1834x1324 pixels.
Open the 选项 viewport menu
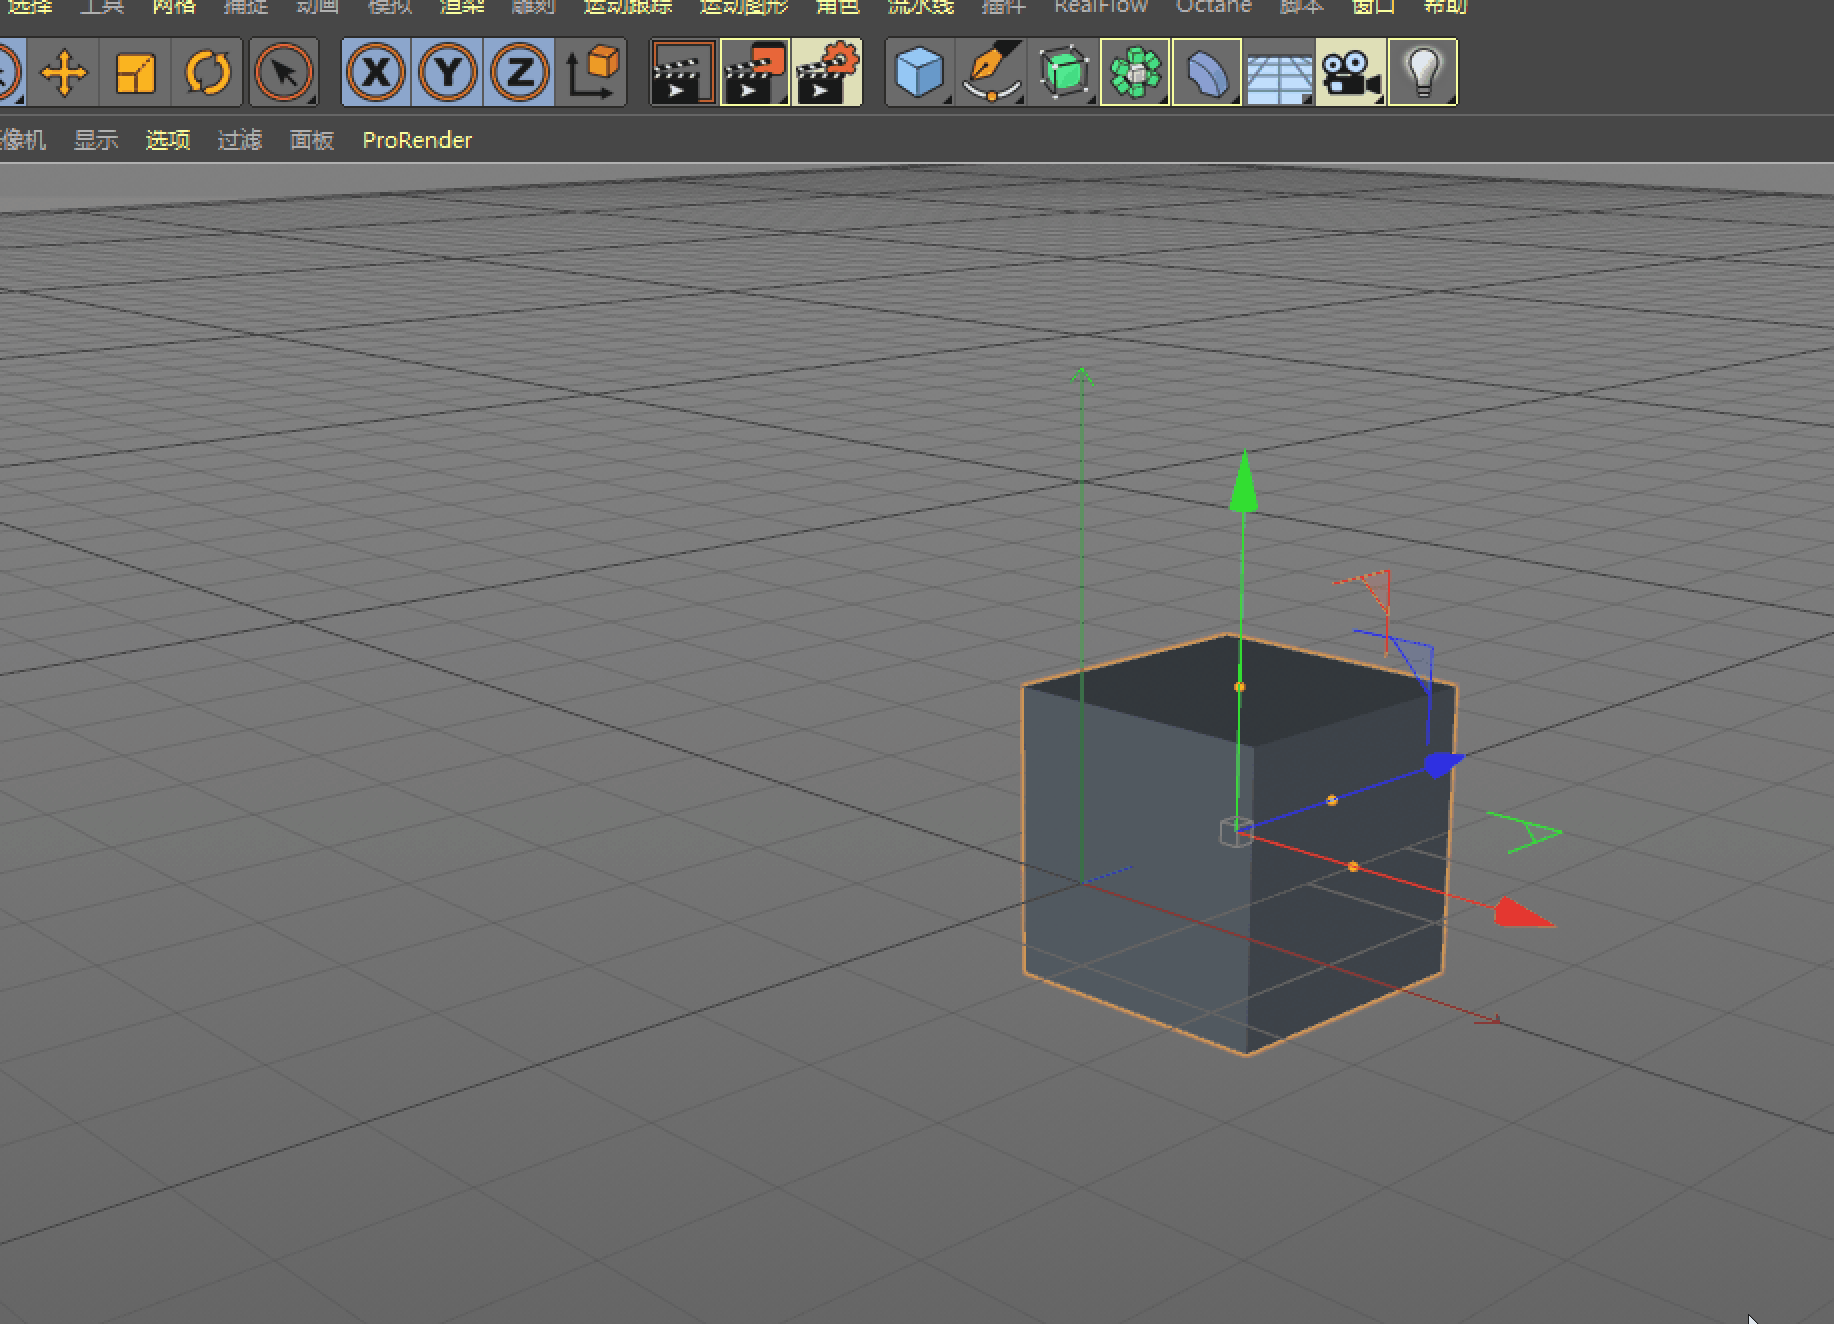tap(168, 140)
